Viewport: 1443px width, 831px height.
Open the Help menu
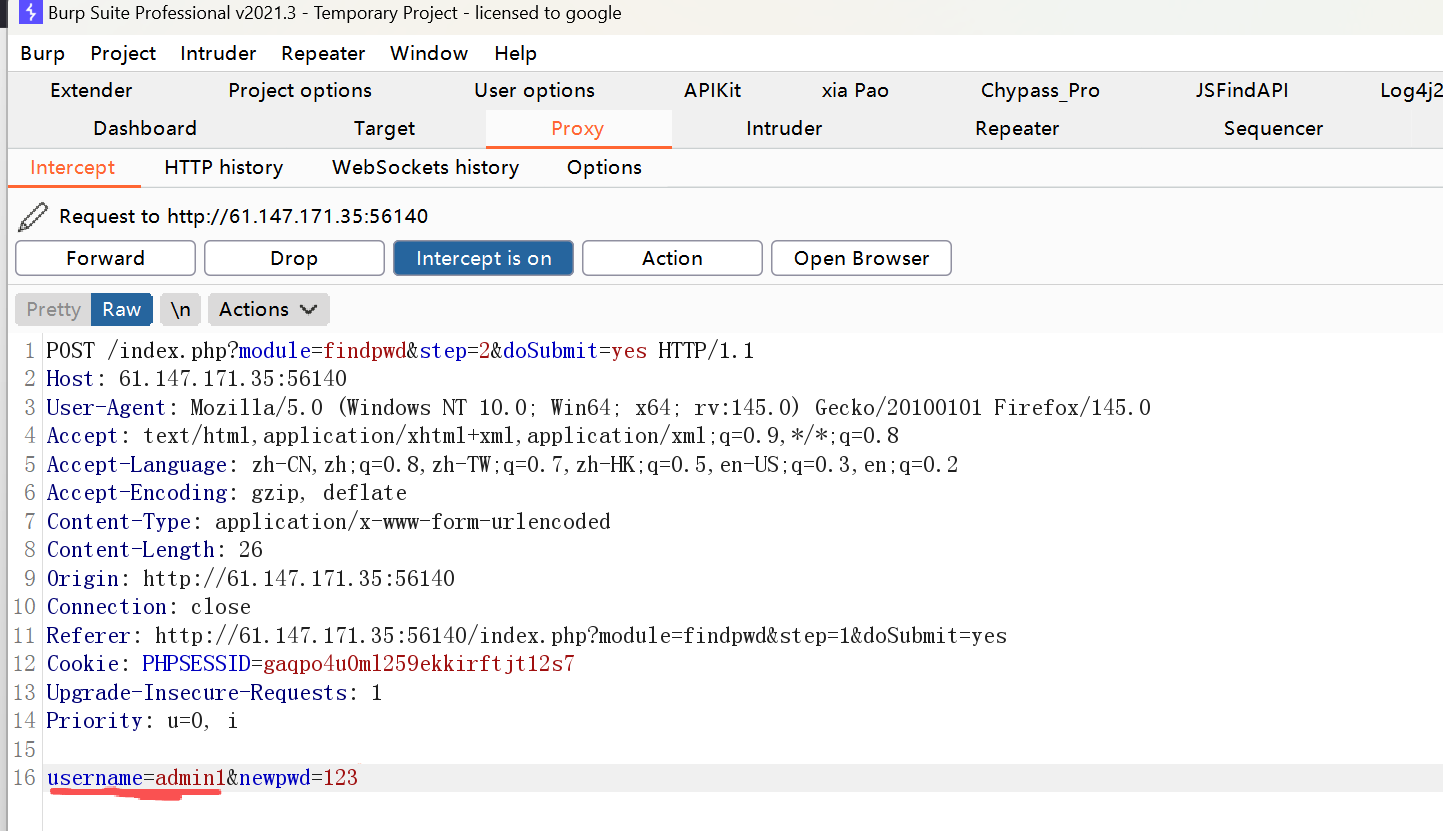(x=515, y=54)
